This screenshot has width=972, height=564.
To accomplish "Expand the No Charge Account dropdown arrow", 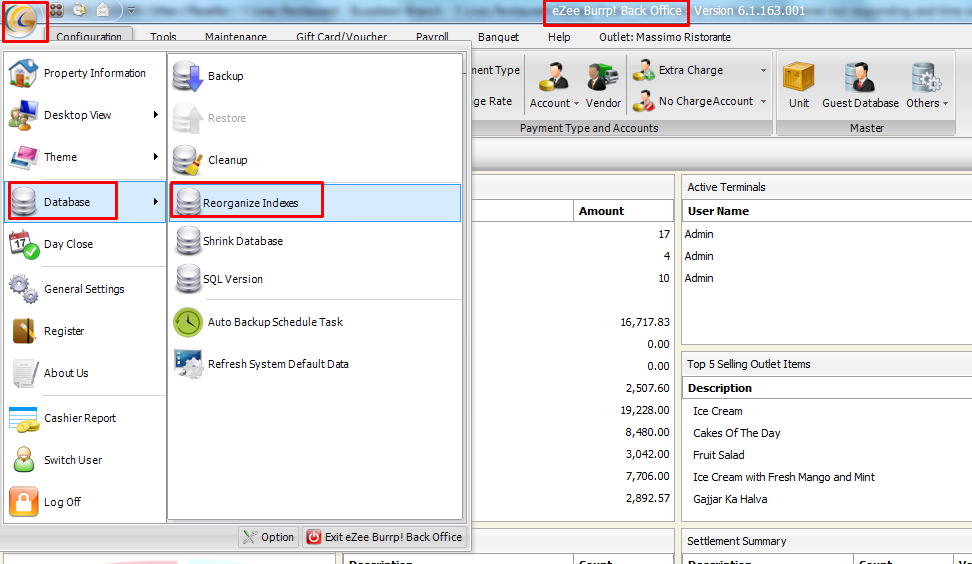I will [x=763, y=102].
